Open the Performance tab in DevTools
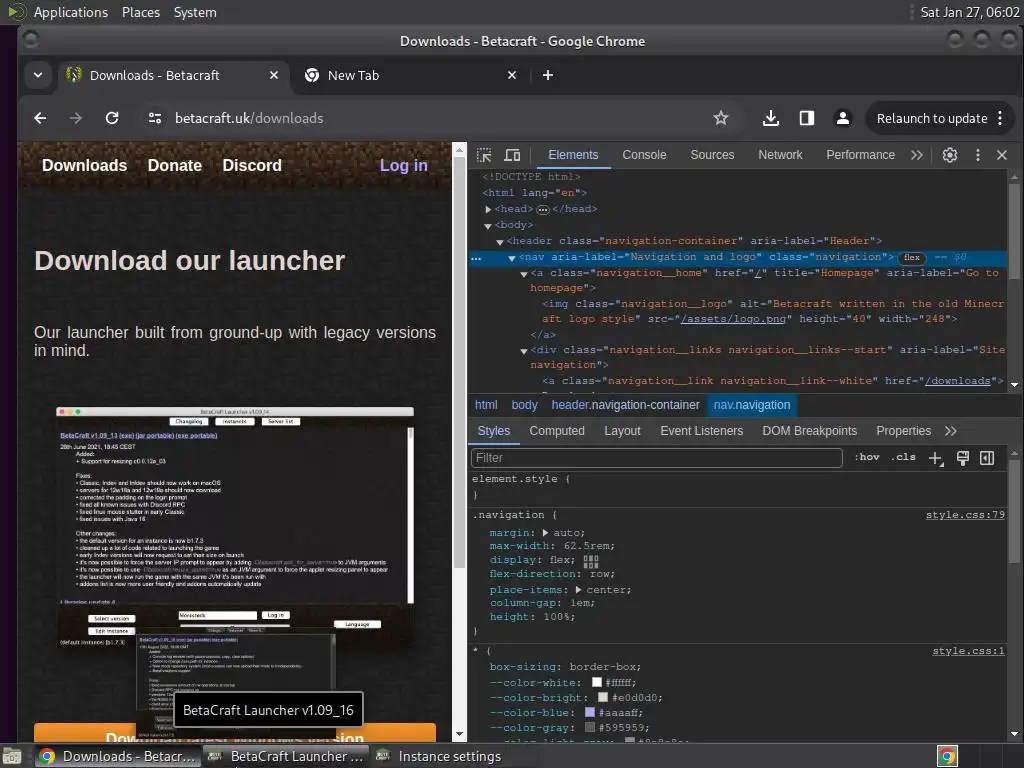The height and width of the screenshot is (768, 1024). click(860, 155)
